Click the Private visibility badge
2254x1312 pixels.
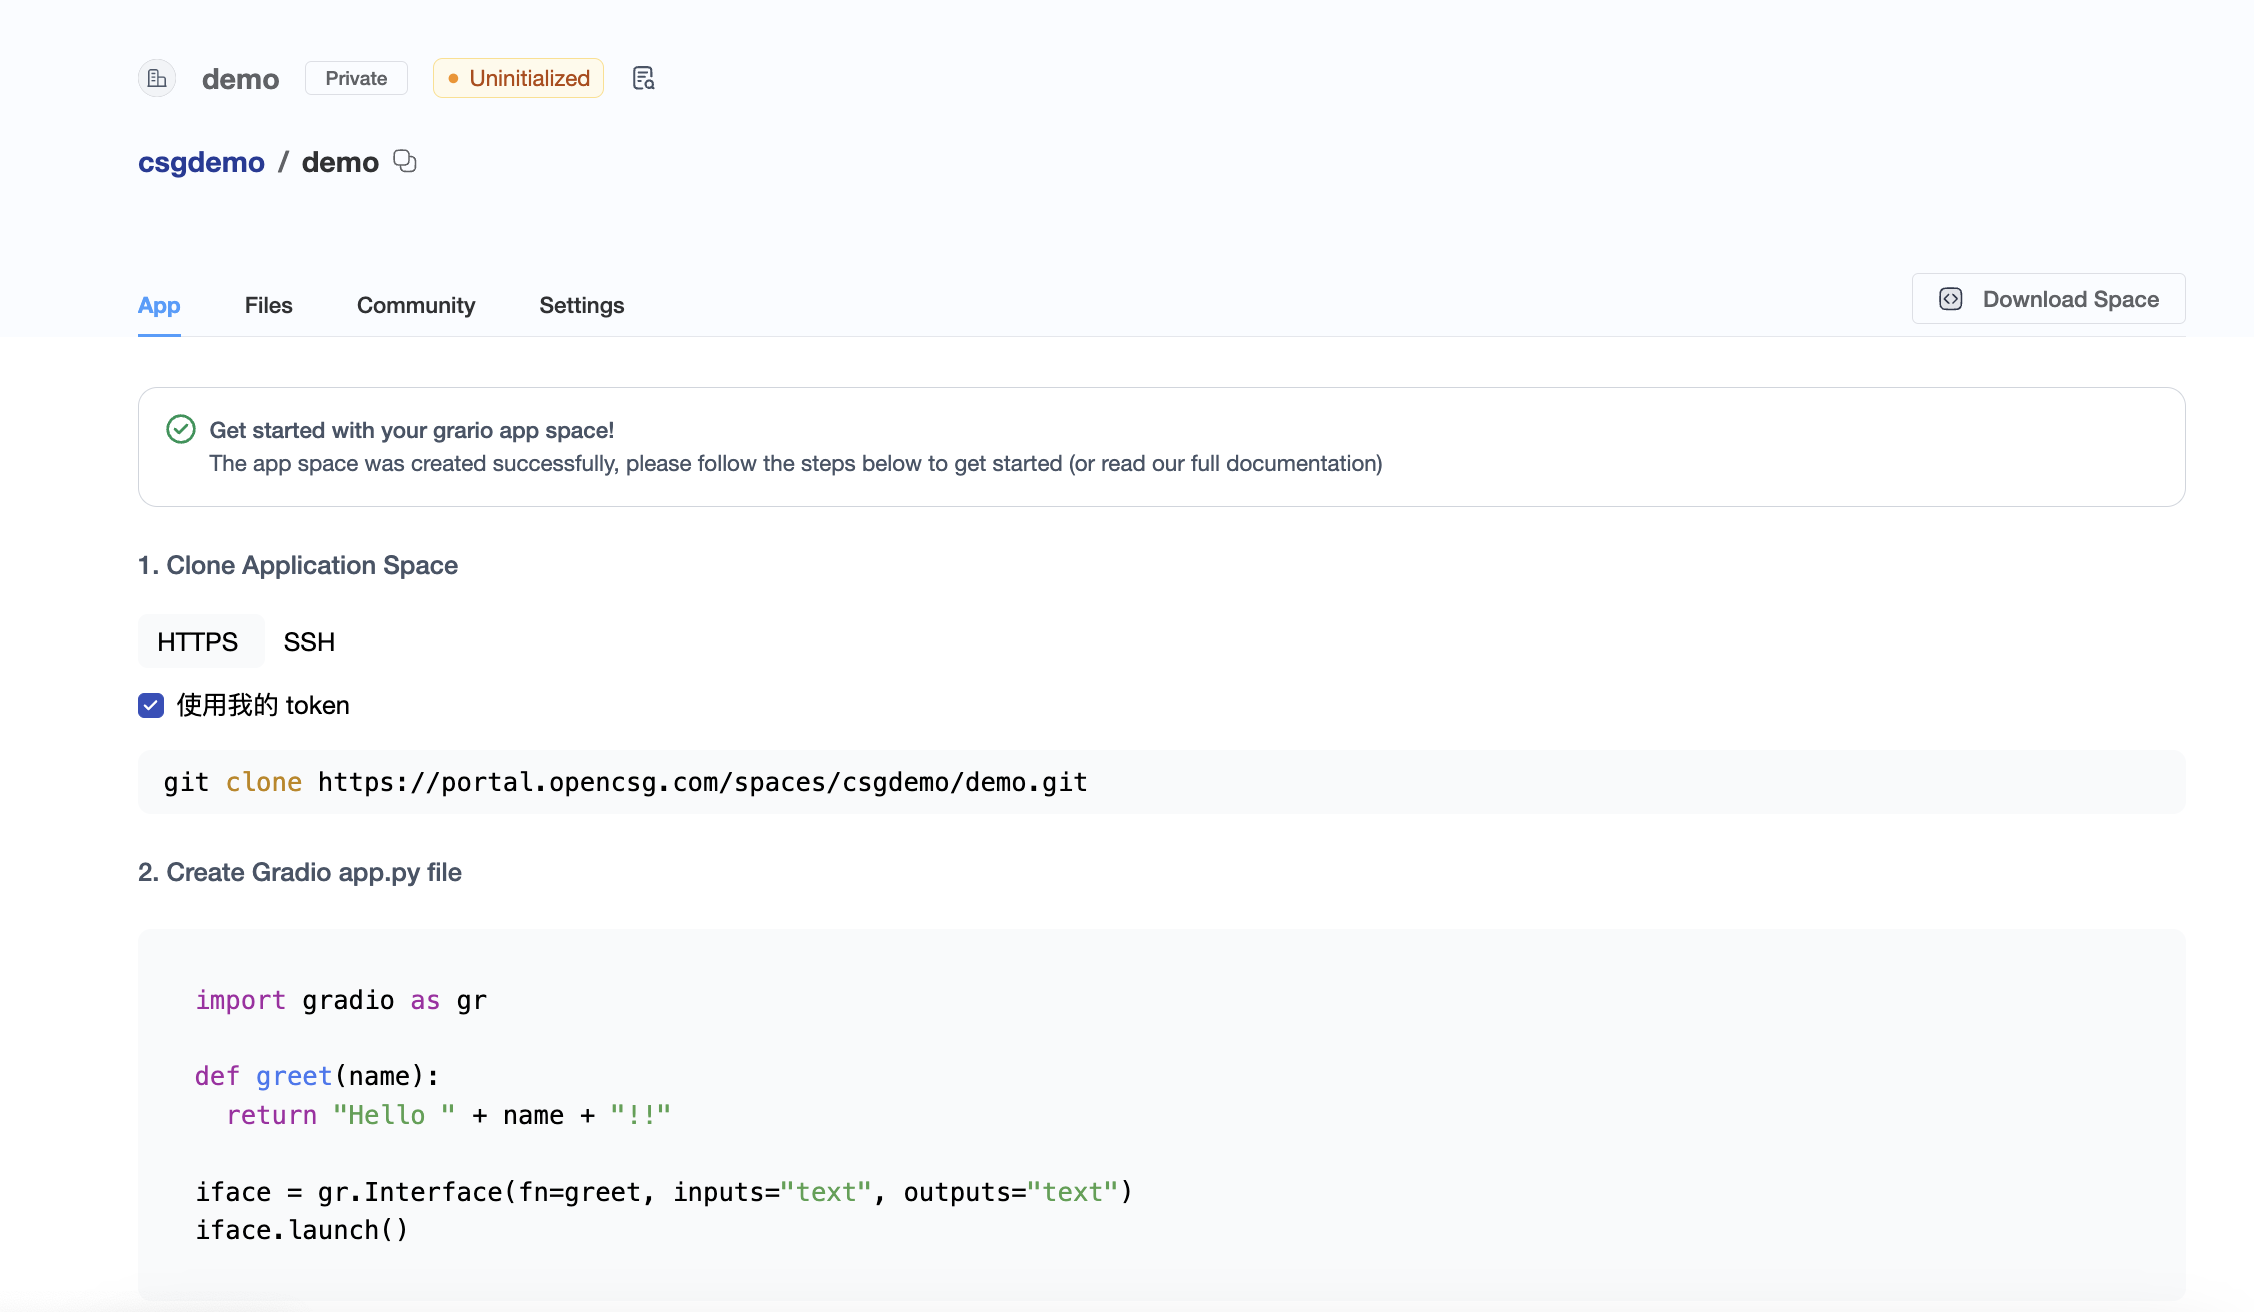click(355, 77)
